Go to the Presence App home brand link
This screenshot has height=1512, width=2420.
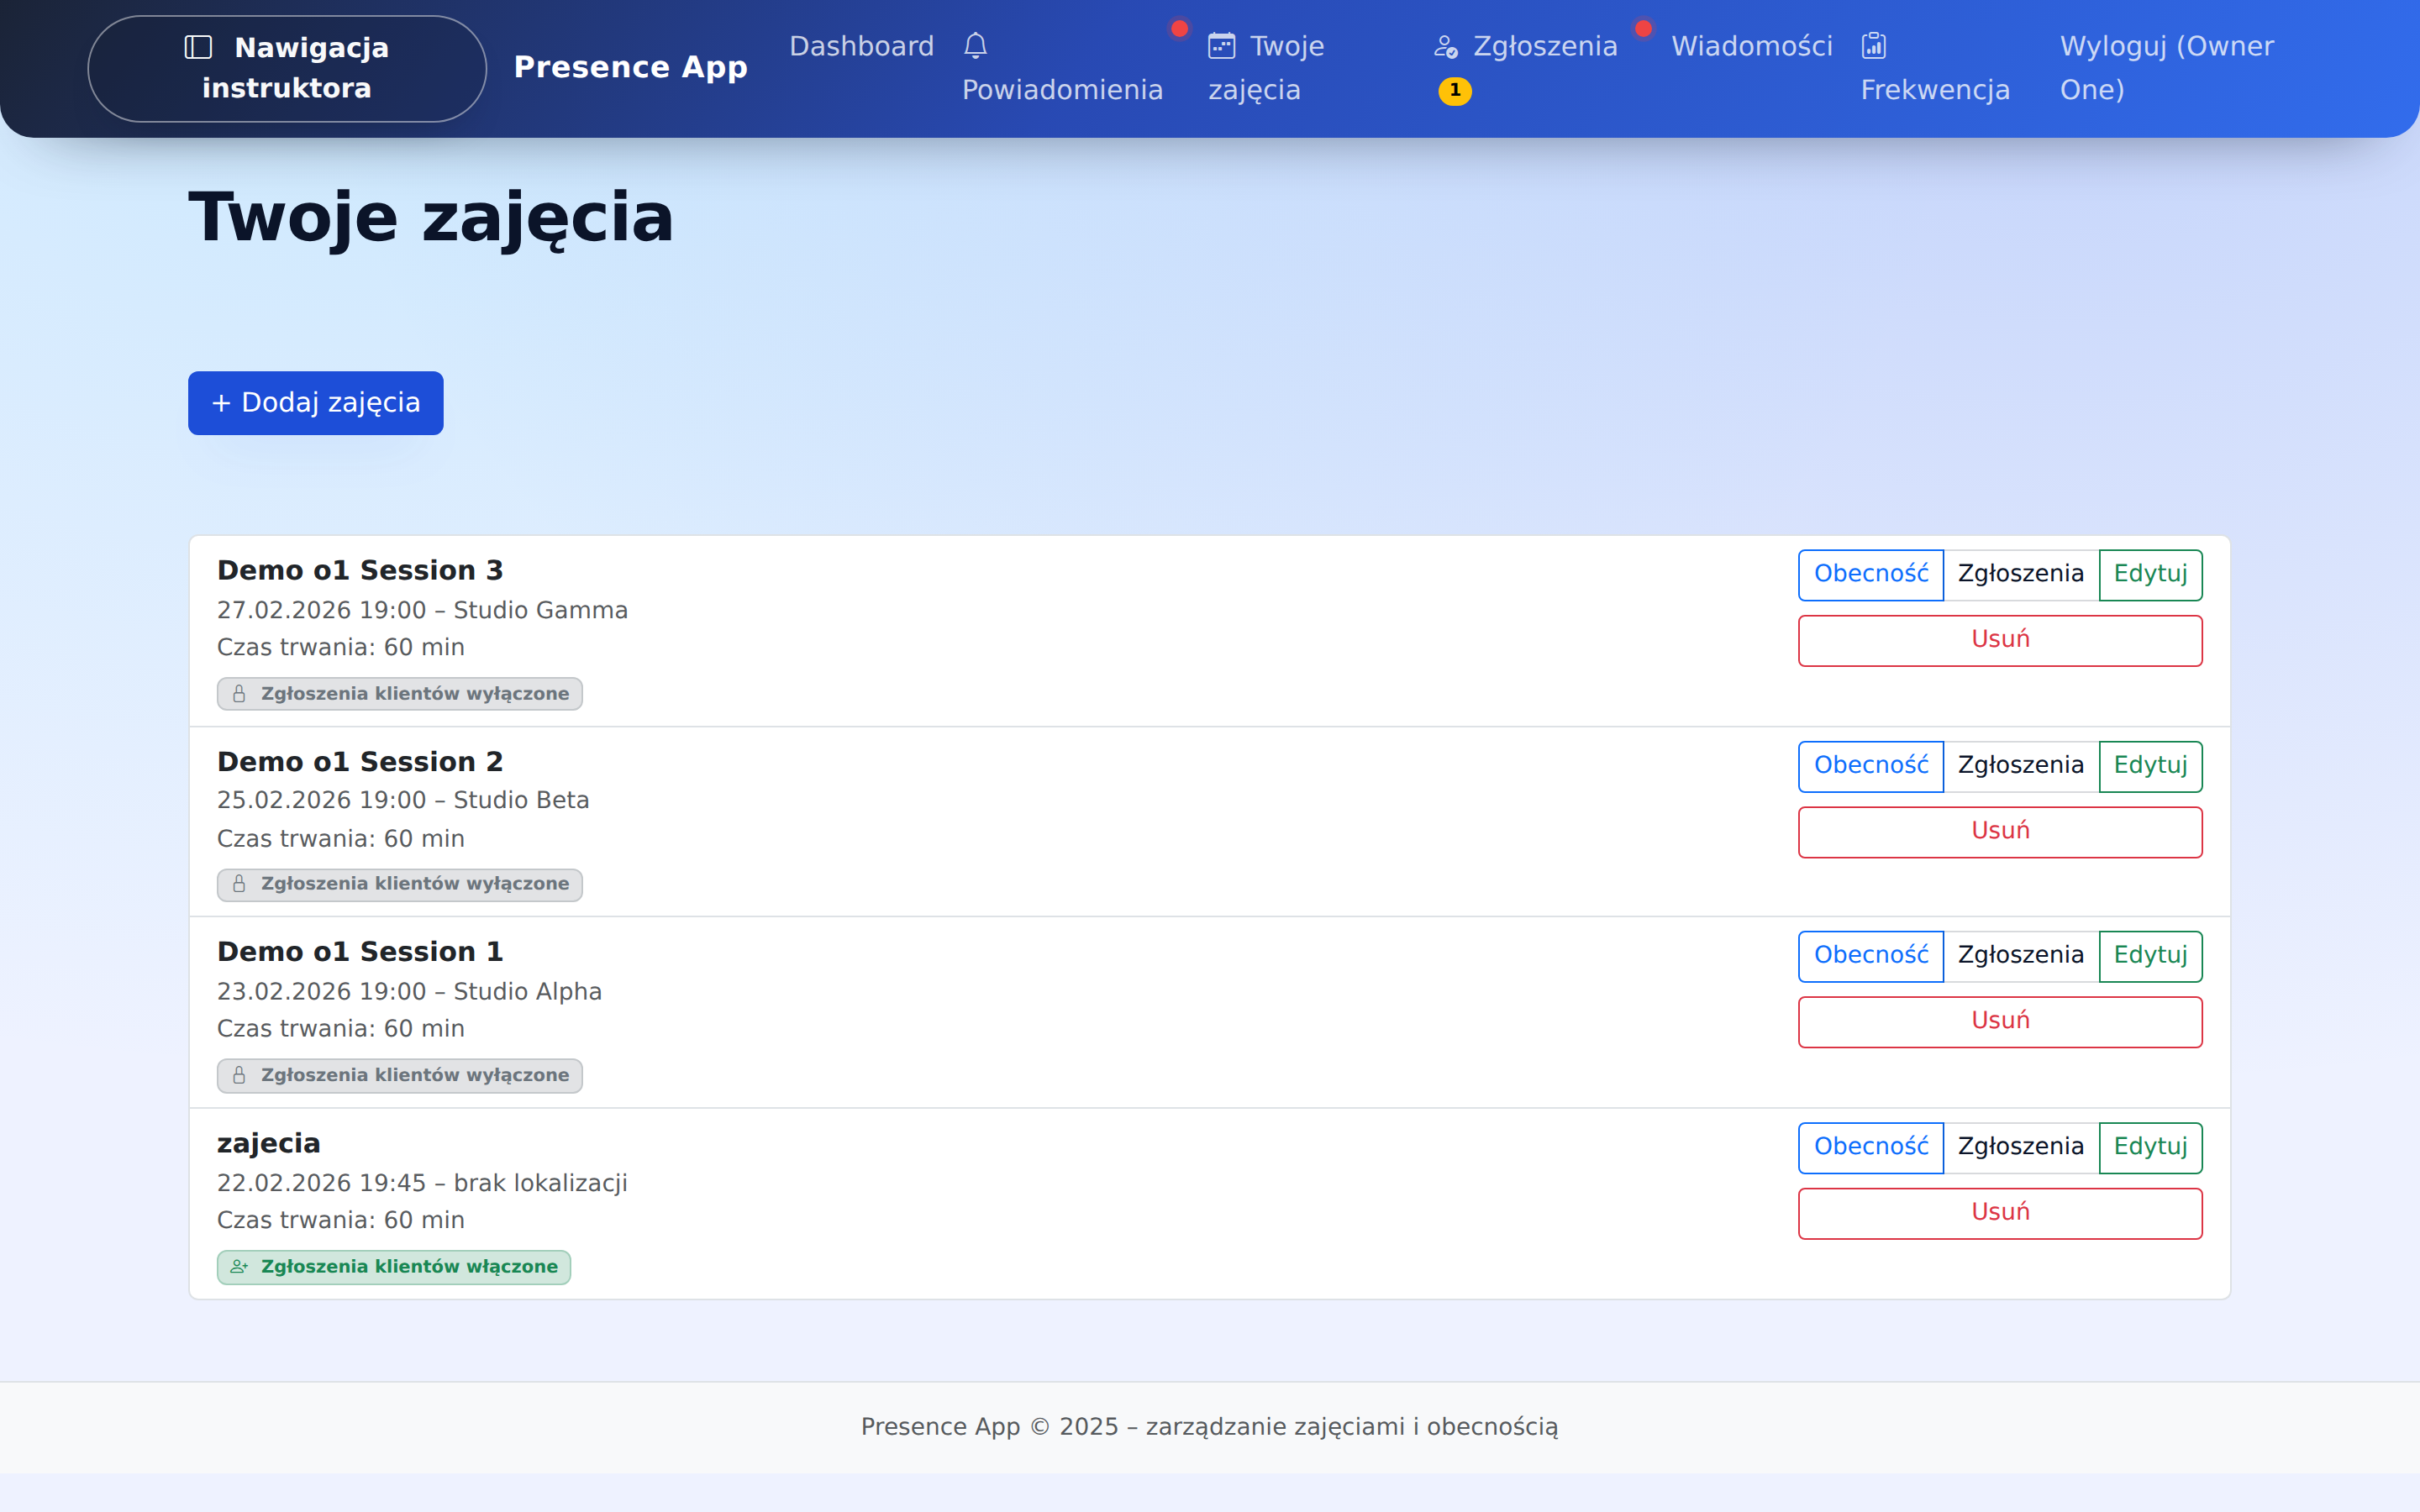[630, 67]
